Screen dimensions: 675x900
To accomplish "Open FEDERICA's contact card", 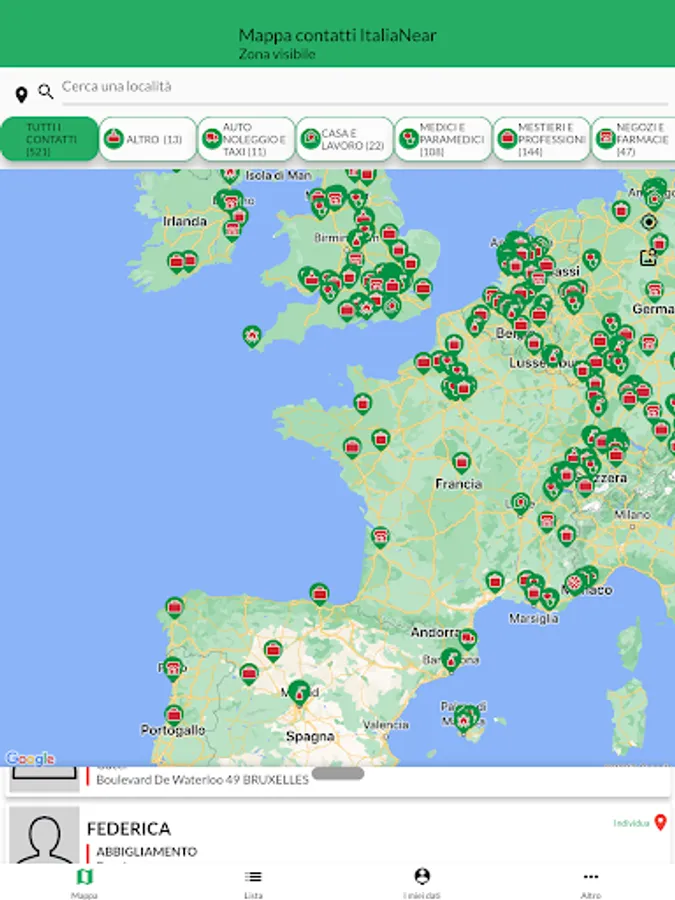I will coord(339,833).
